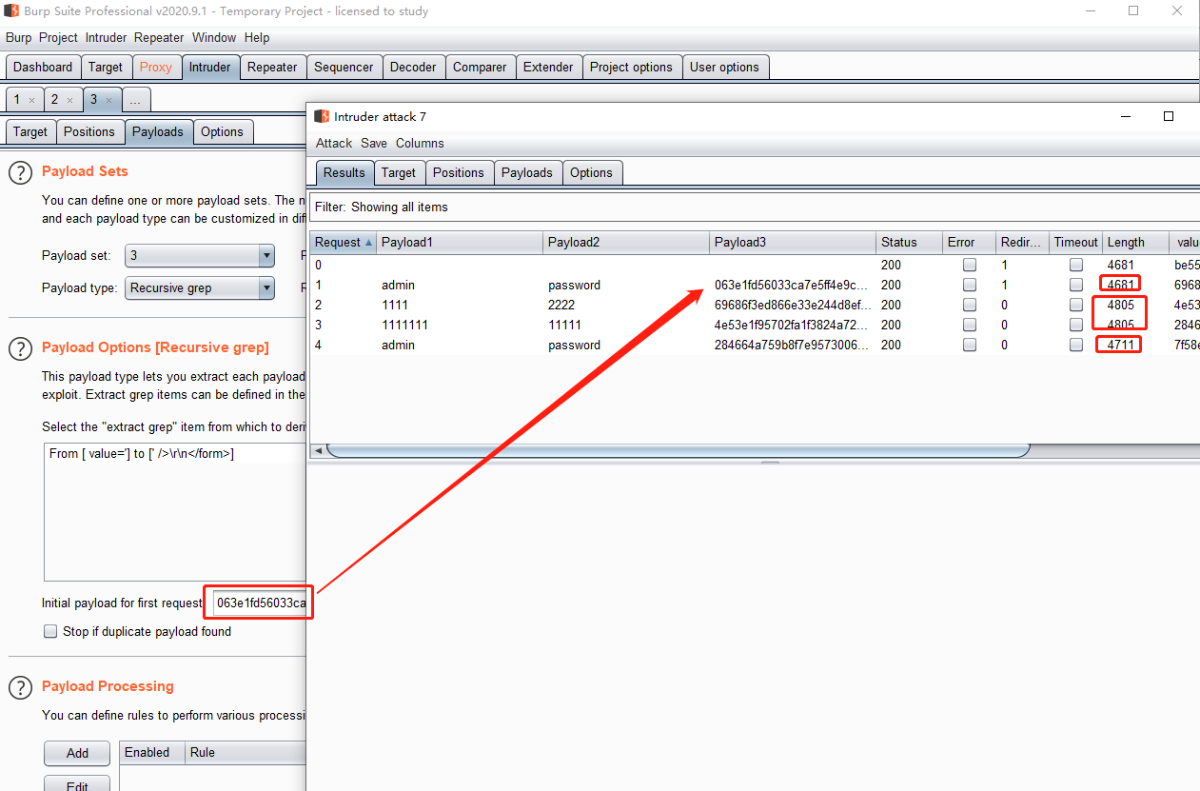
Task: Click Intruder attack 7 window logo icon
Action: pyautogui.click(x=321, y=116)
